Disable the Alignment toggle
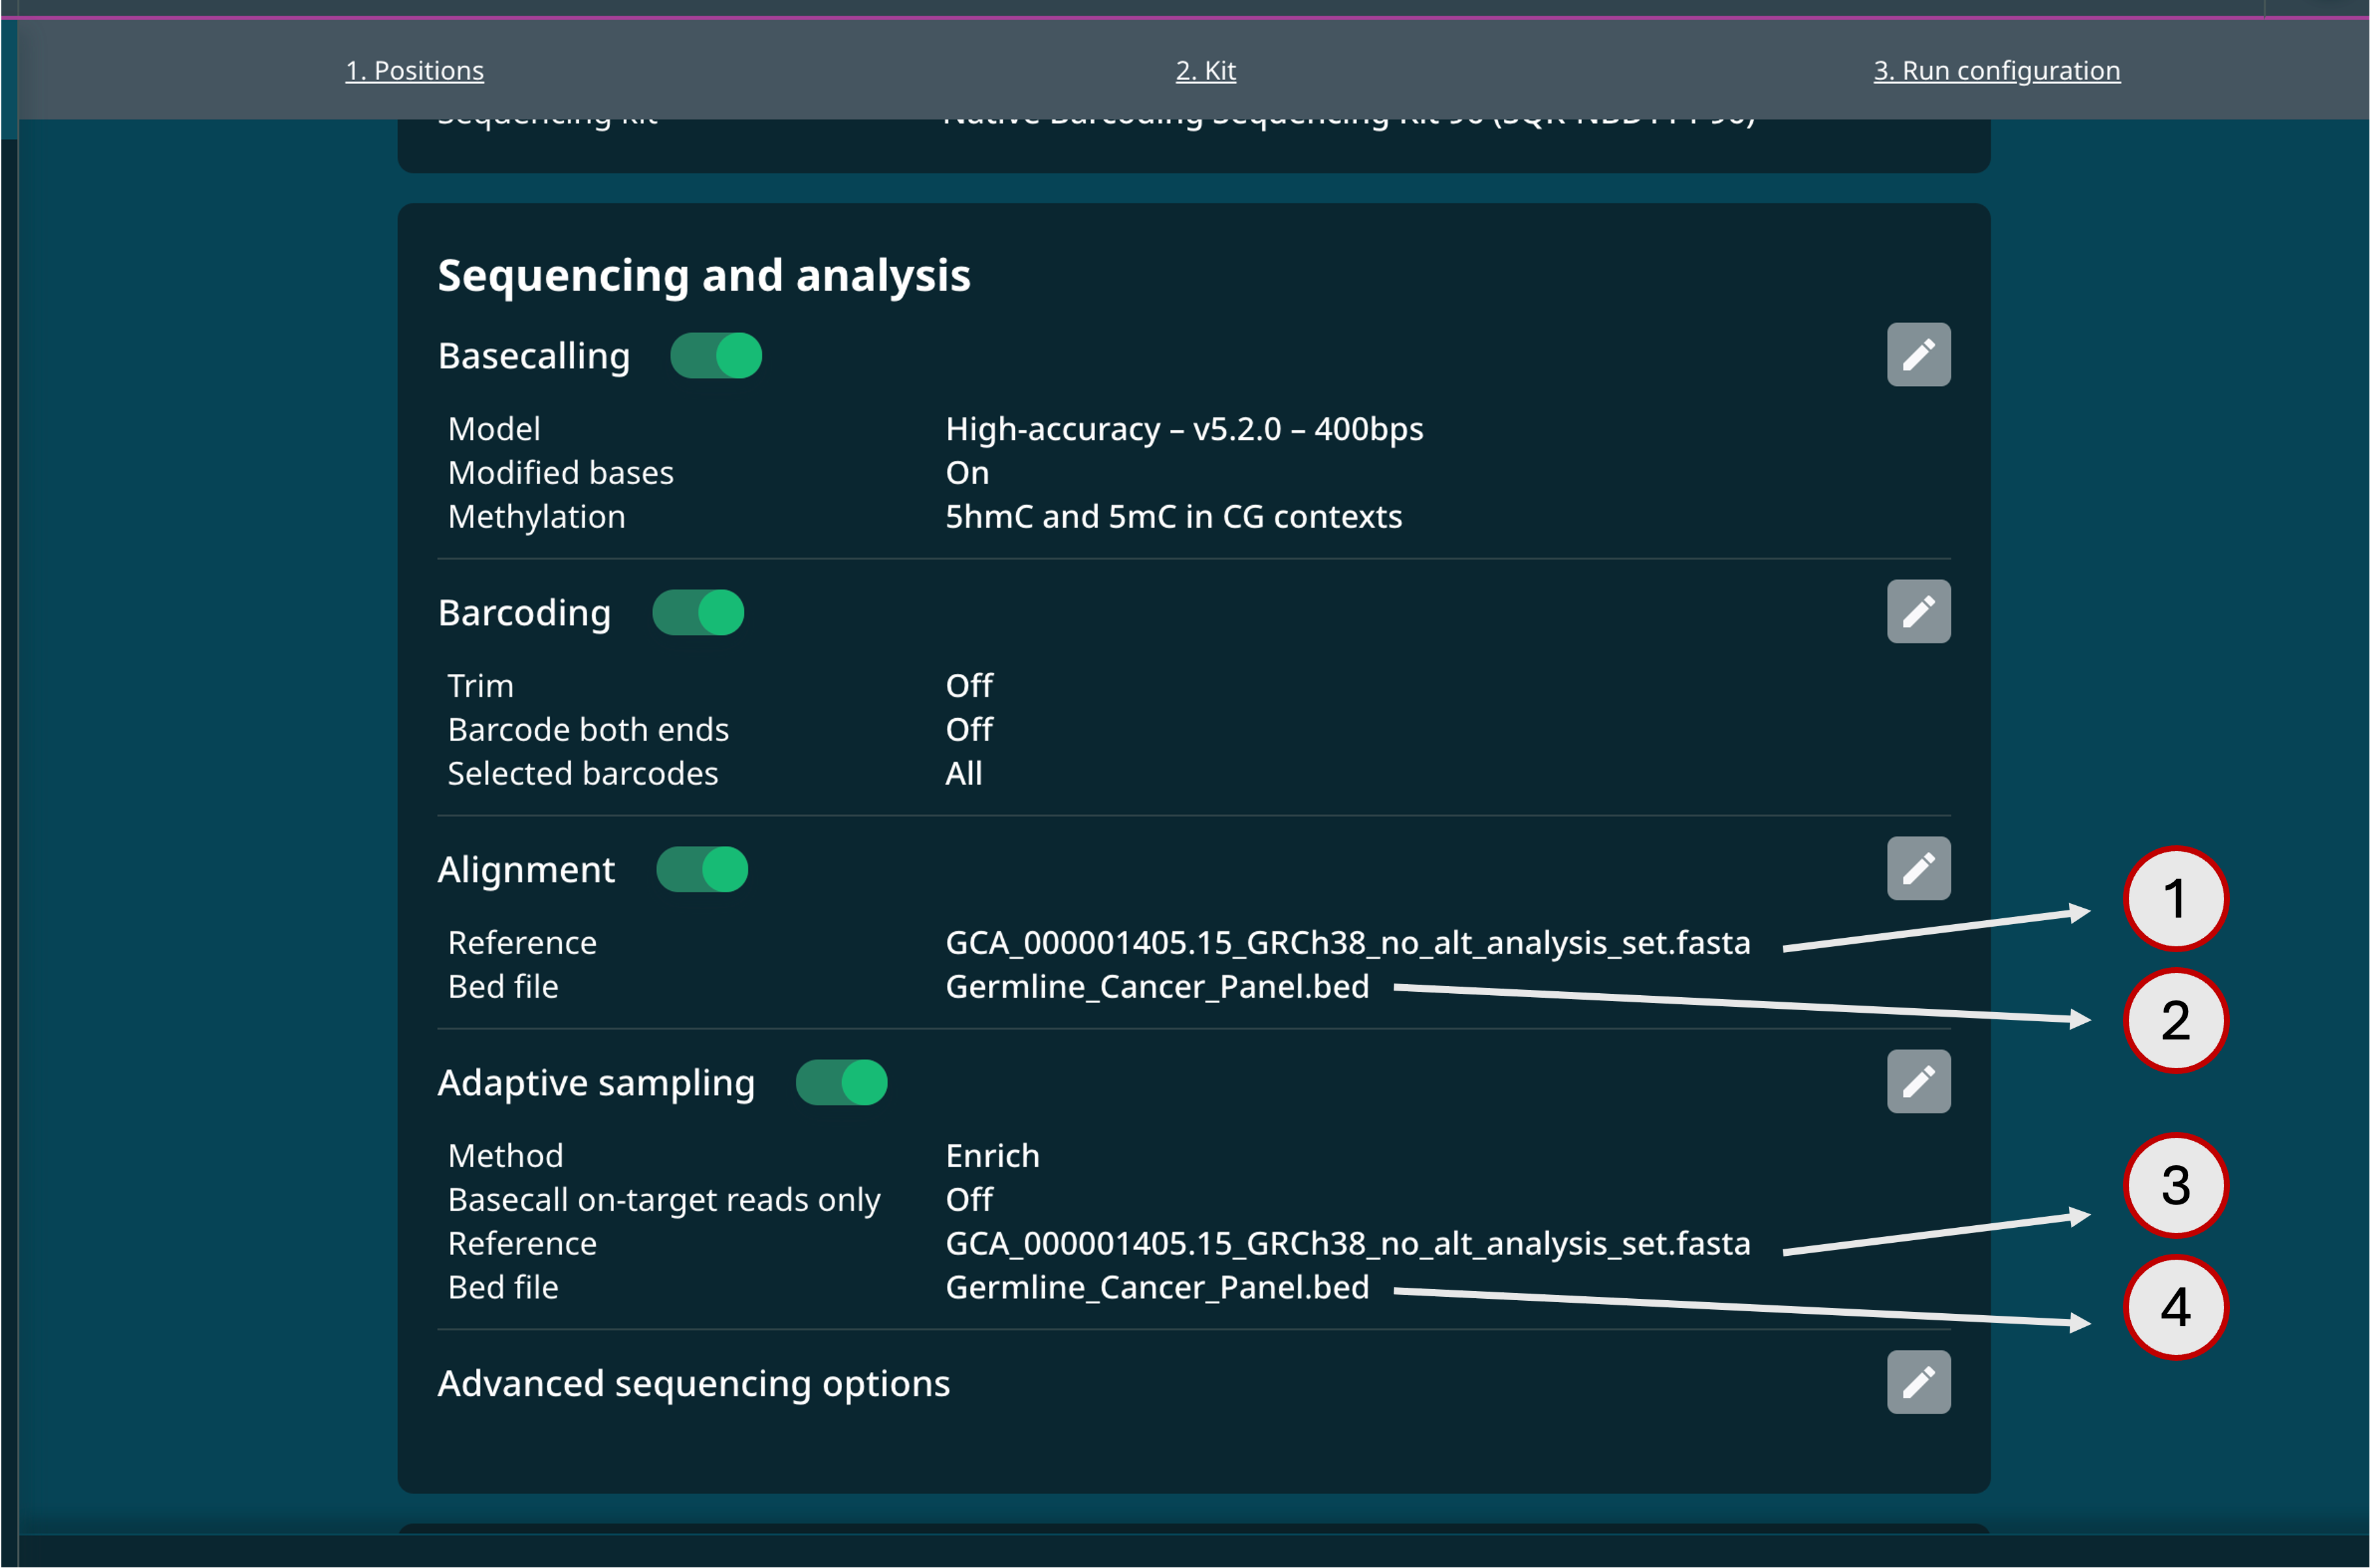Screen dimensions: 2372x1568 [x=702, y=869]
